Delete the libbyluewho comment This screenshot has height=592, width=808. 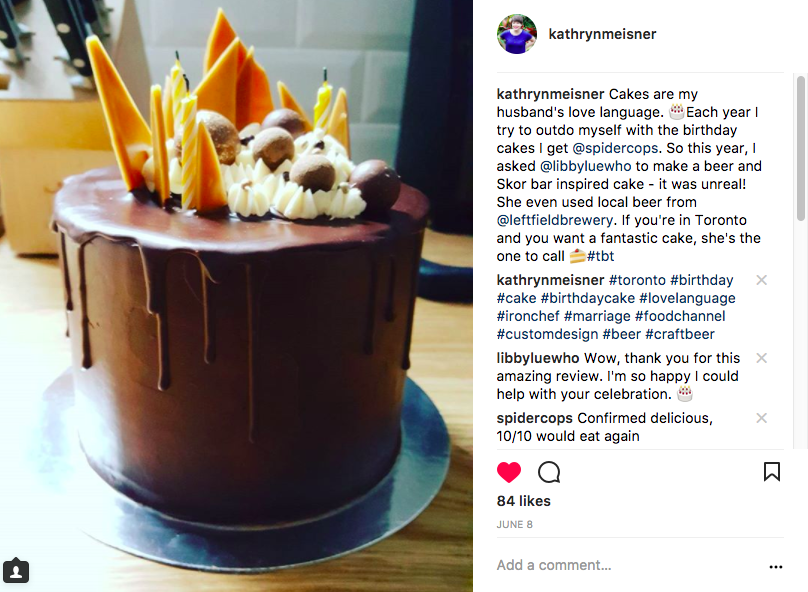pos(761,358)
